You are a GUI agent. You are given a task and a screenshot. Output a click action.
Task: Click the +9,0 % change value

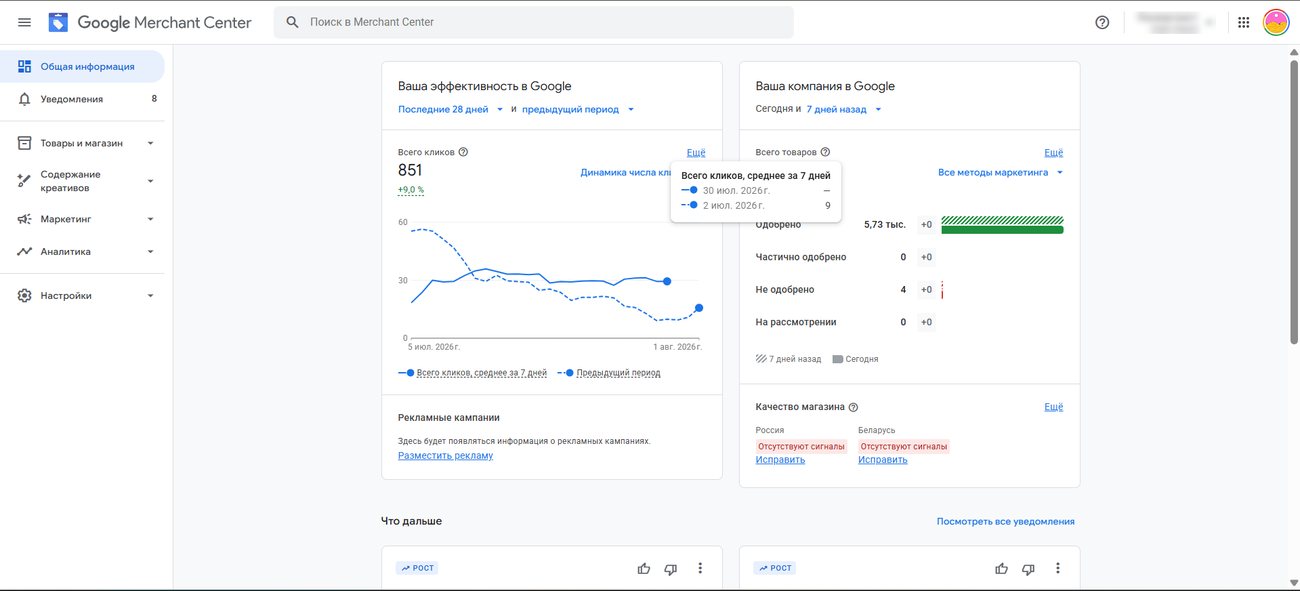click(x=411, y=189)
